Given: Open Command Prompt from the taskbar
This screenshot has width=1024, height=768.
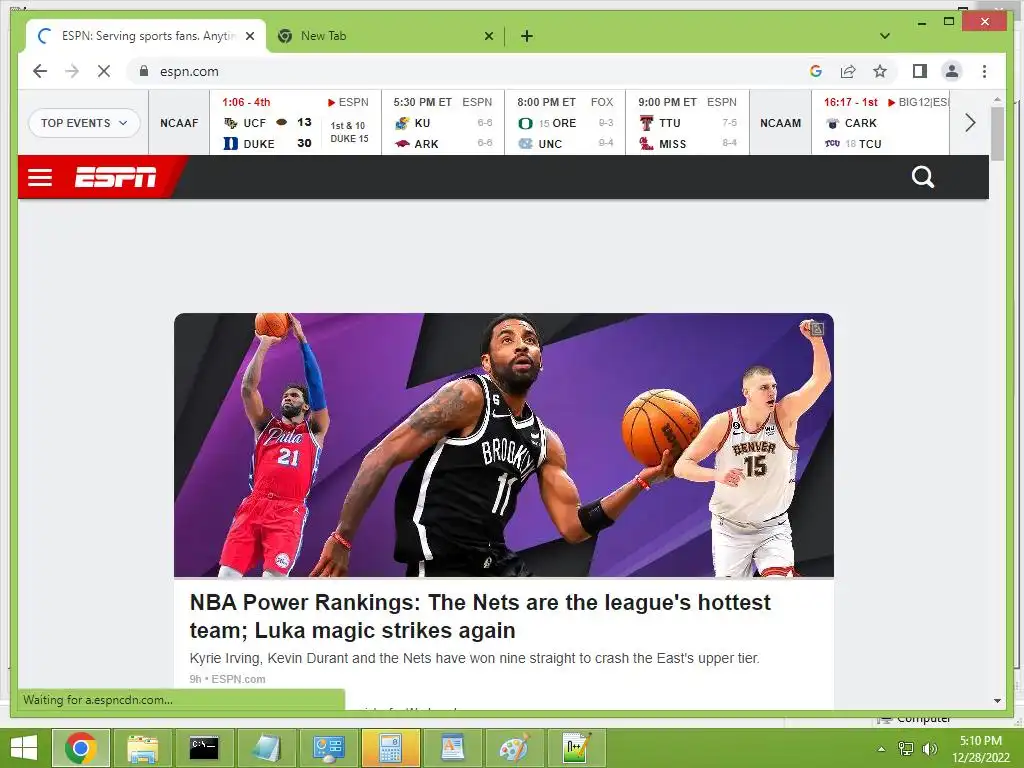Looking at the screenshot, I should (204, 748).
